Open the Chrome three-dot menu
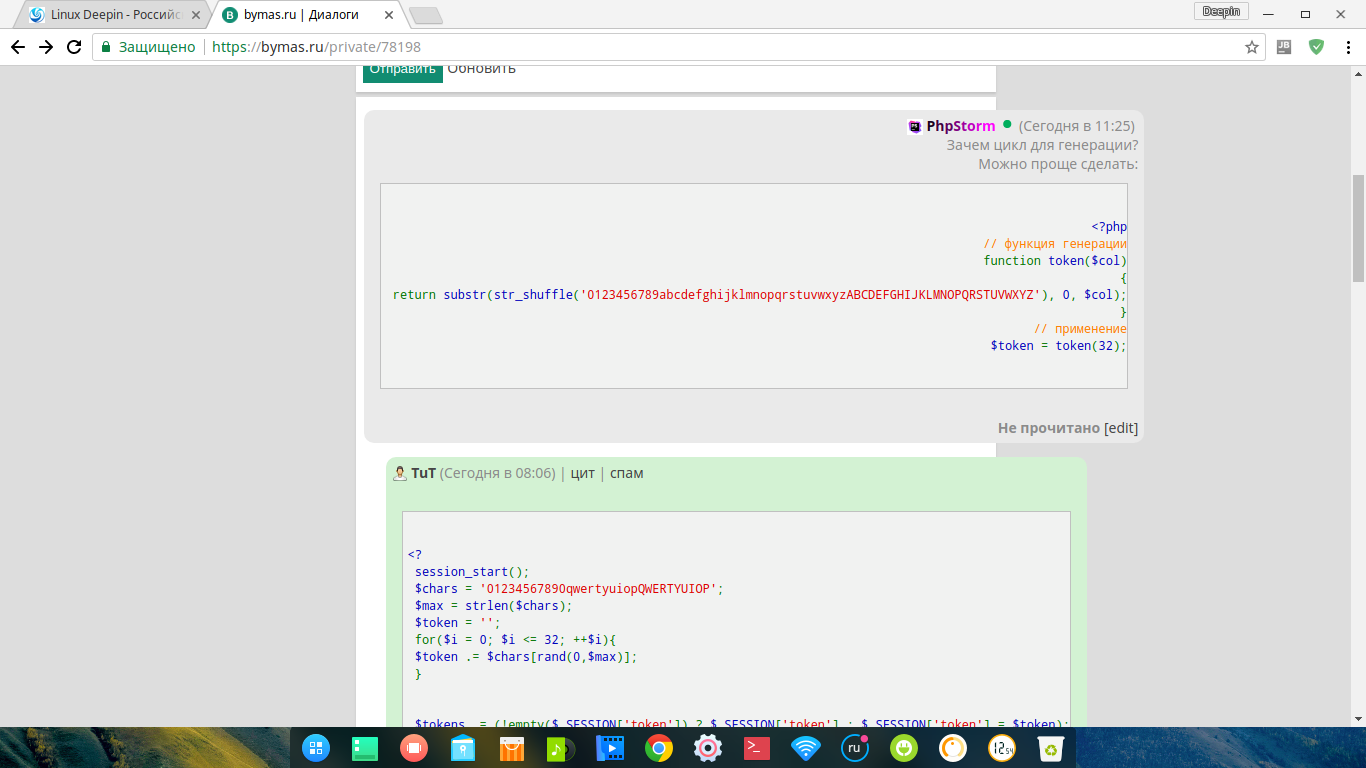Image resolution: width=1366 pixels, height=768 pixels. pyautogui.click(x=1348, y=47)
